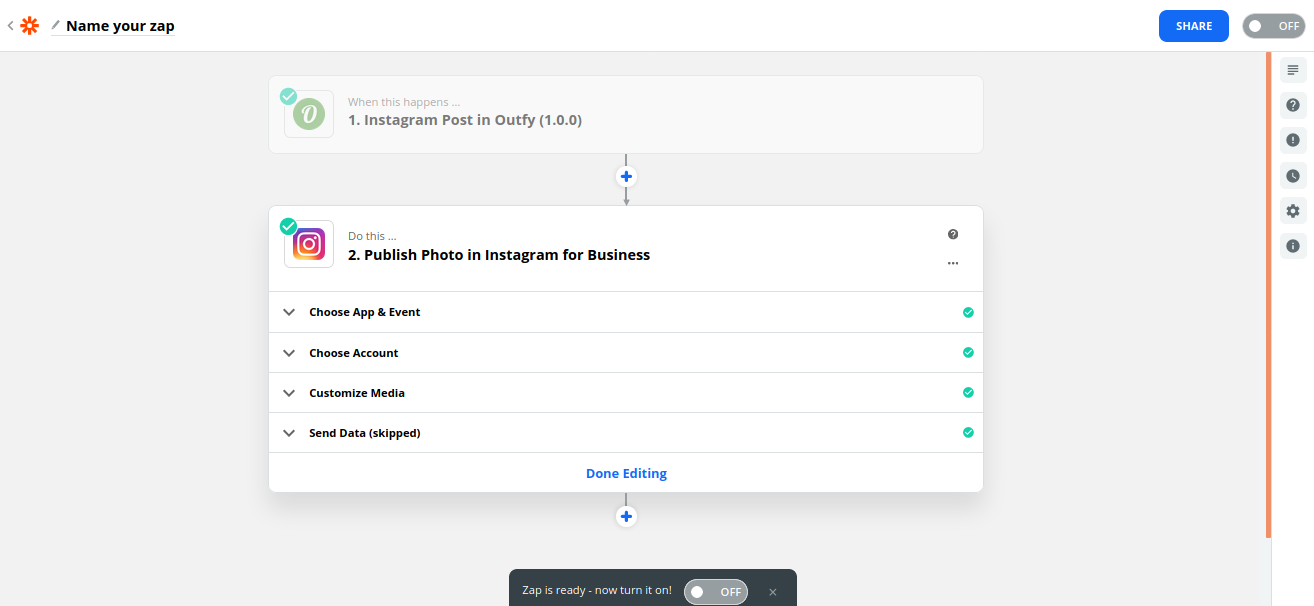Viewport: 1314px width, 606px height.
Task: Click the step 1 status checkmark badge
Action: (x=288, y=96)
